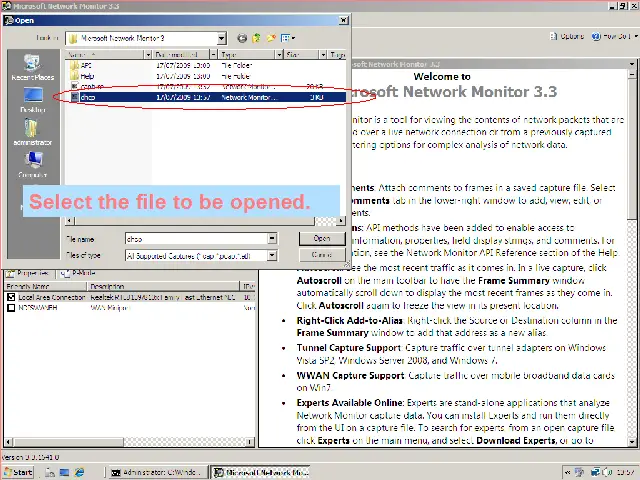This screenshot has height=480, width=640.
Task: Open the How Do I help menu
Action: point(614,36)
